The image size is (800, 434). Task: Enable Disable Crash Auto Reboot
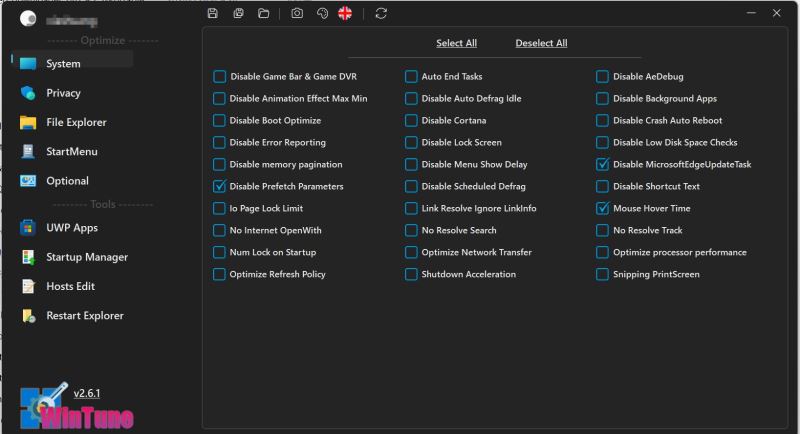[x=603, y=120]
